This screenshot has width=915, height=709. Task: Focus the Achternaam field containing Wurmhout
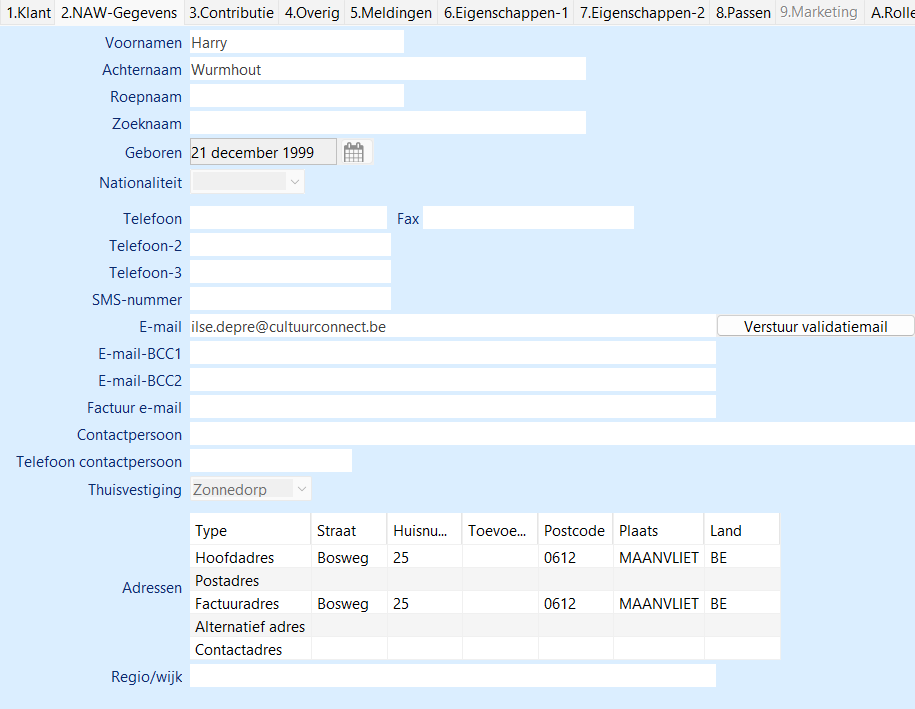tap(387, 70)
